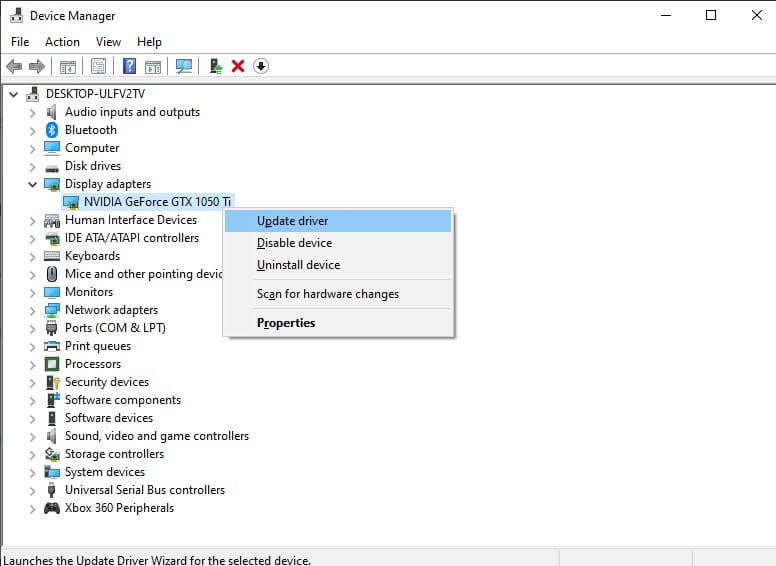Click the Audio inputs and outputs speaker icon

(51, 112)
